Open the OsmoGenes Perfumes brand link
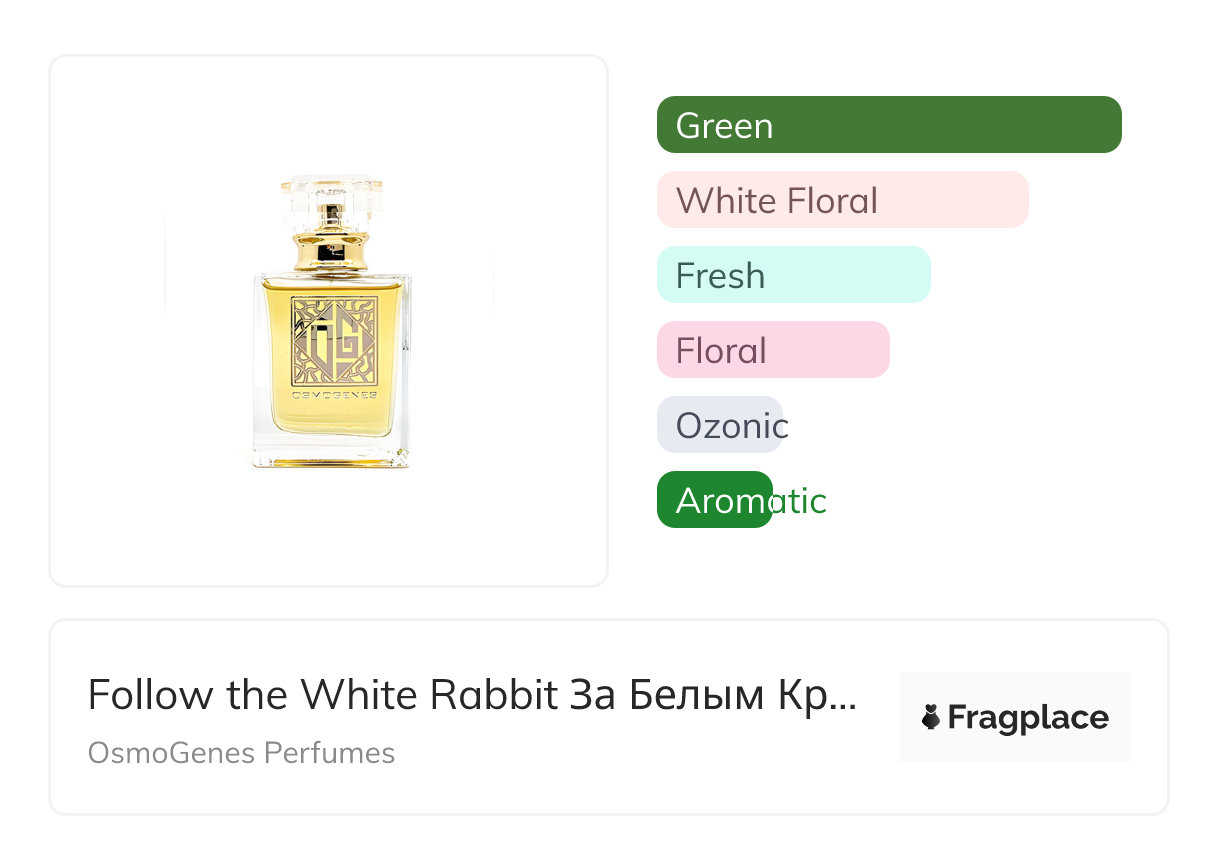Viewport: 1218px width, 864px height. point(241,753)
